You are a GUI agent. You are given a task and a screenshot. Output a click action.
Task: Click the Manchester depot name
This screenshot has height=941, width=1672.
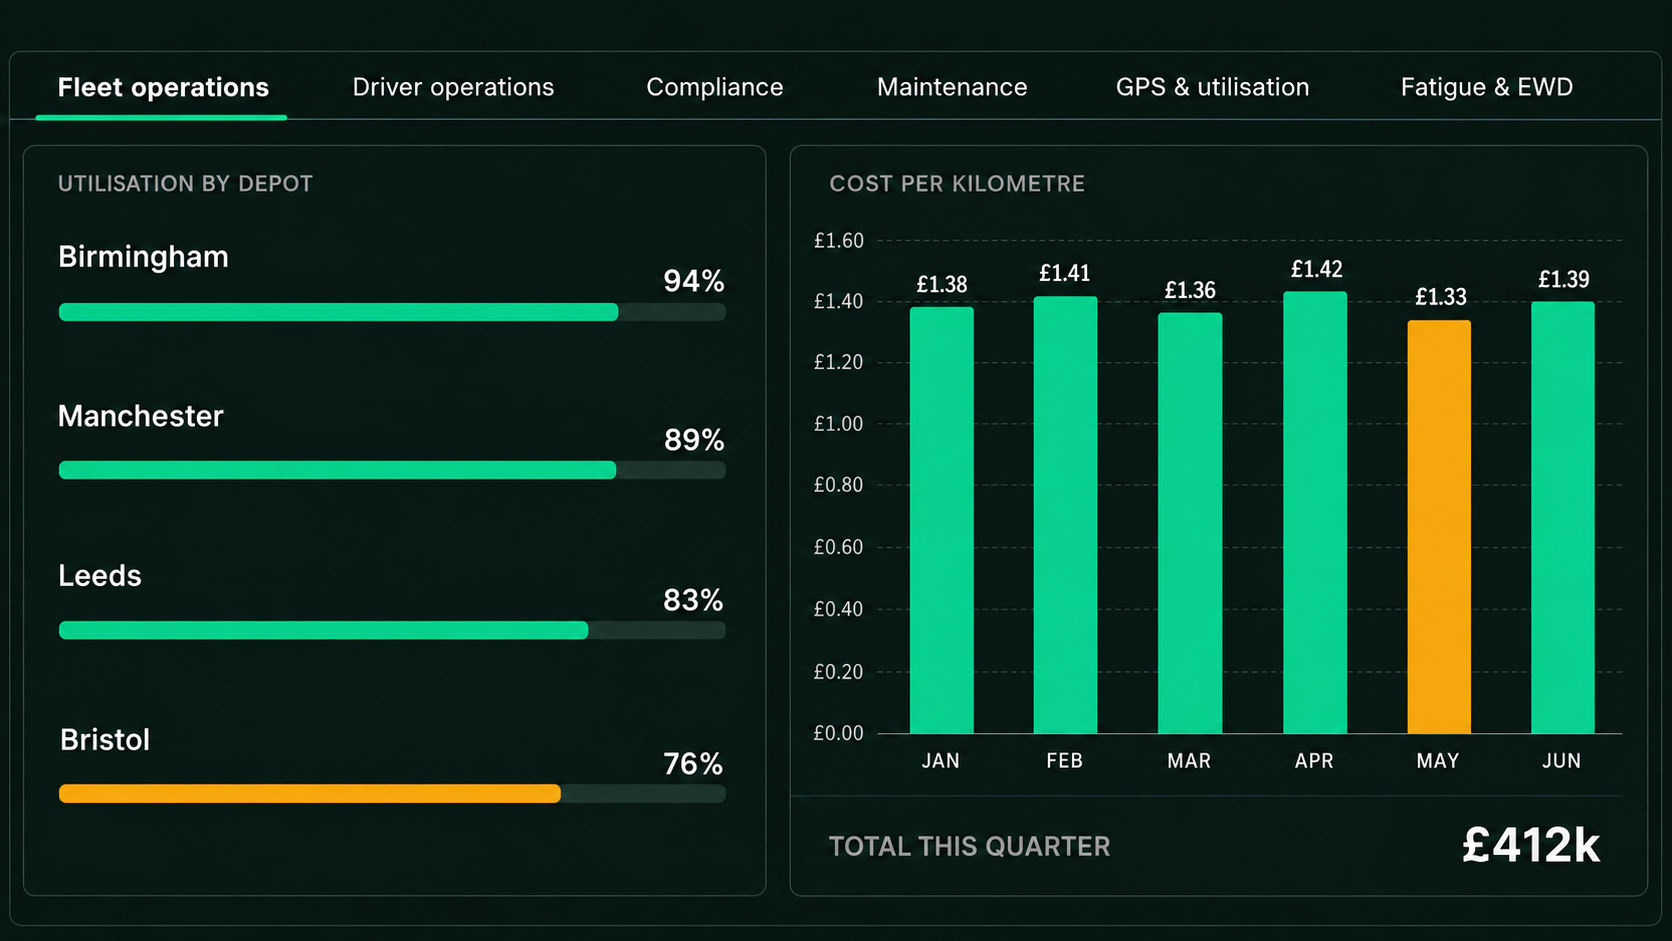pyautogui.click(x=141, y=416)
